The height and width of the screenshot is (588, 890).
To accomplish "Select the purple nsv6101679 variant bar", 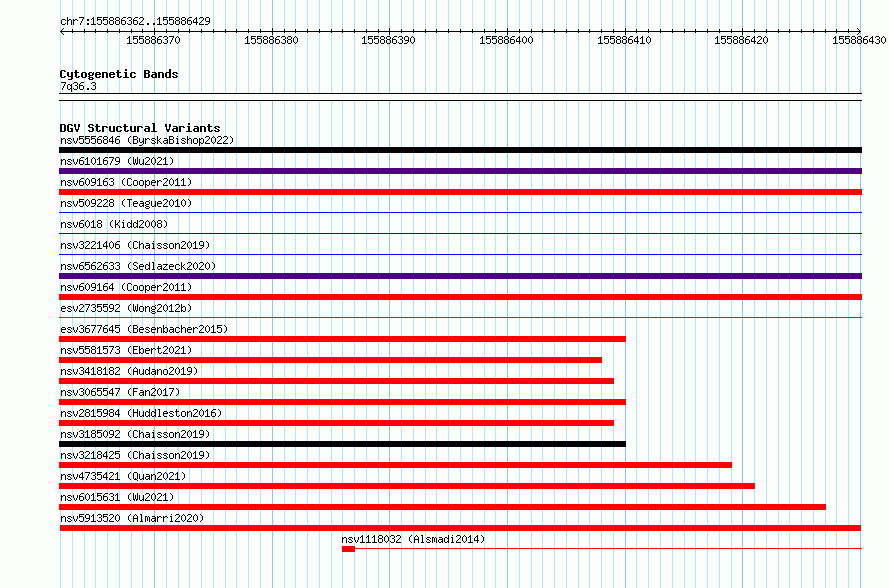I will 460,171.
